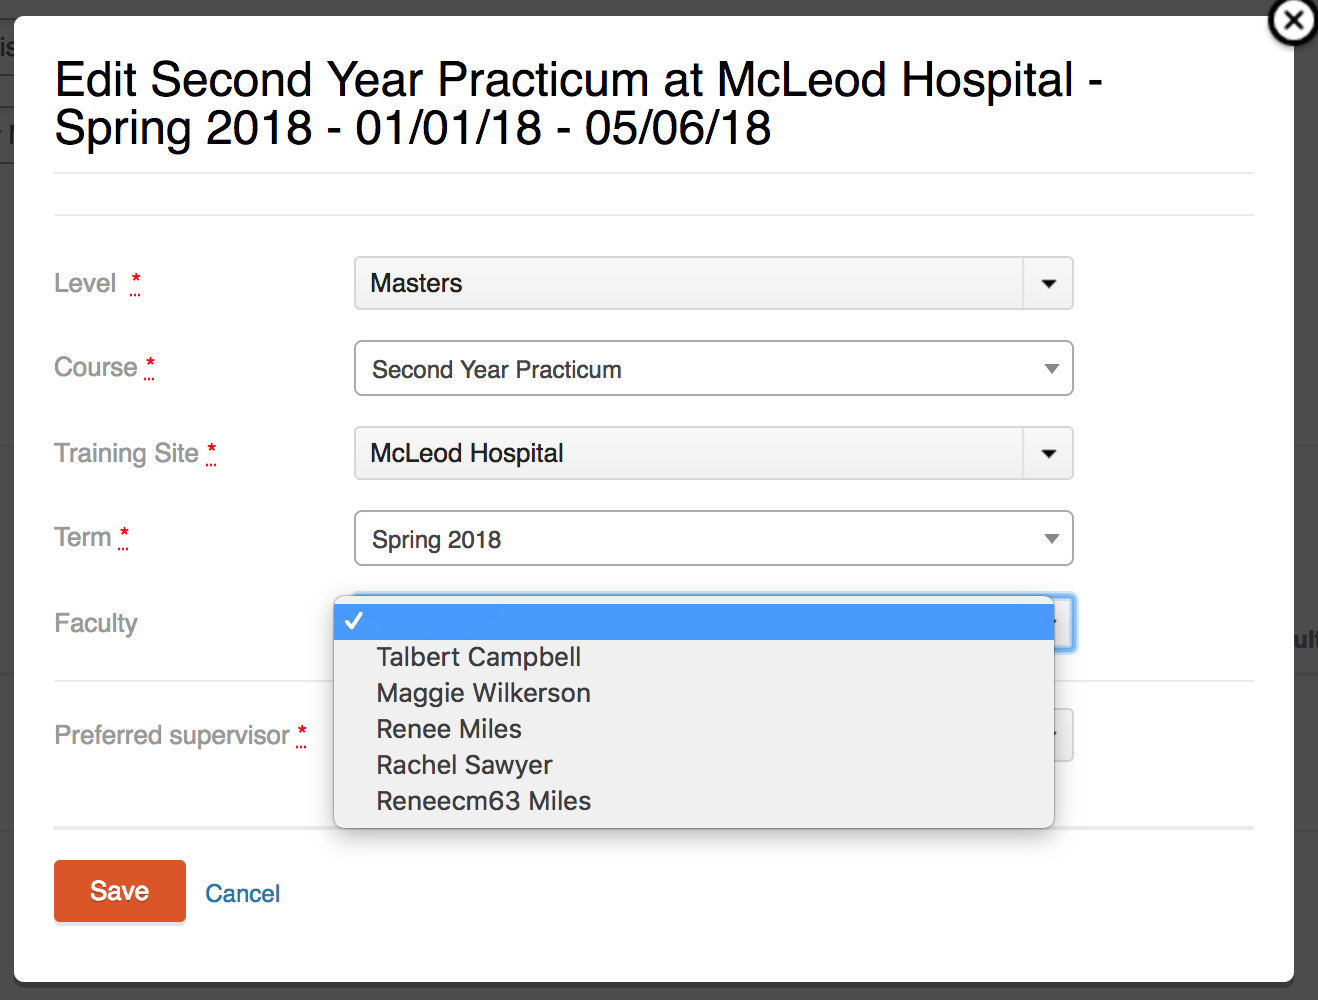
Task: Open the Level dropdown arrow
Action: click(x=1048, y=283)
